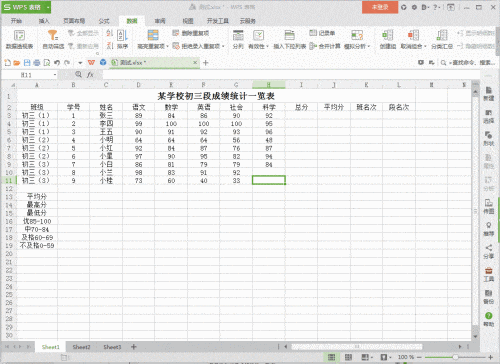Click the fx insert function icon
Image resolution: width=500 pixels, height=364 pixels.
pyautogui.click(x=90, y=75)
